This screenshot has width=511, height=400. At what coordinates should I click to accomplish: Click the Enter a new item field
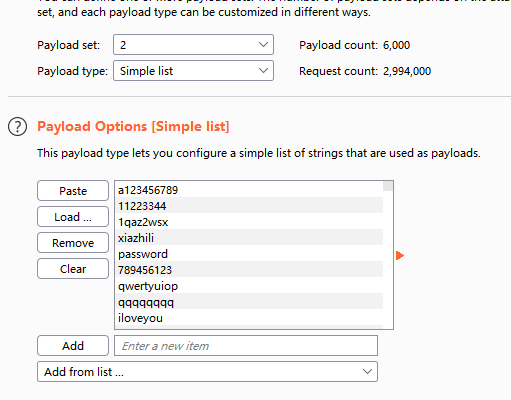(x=246, y=346)
